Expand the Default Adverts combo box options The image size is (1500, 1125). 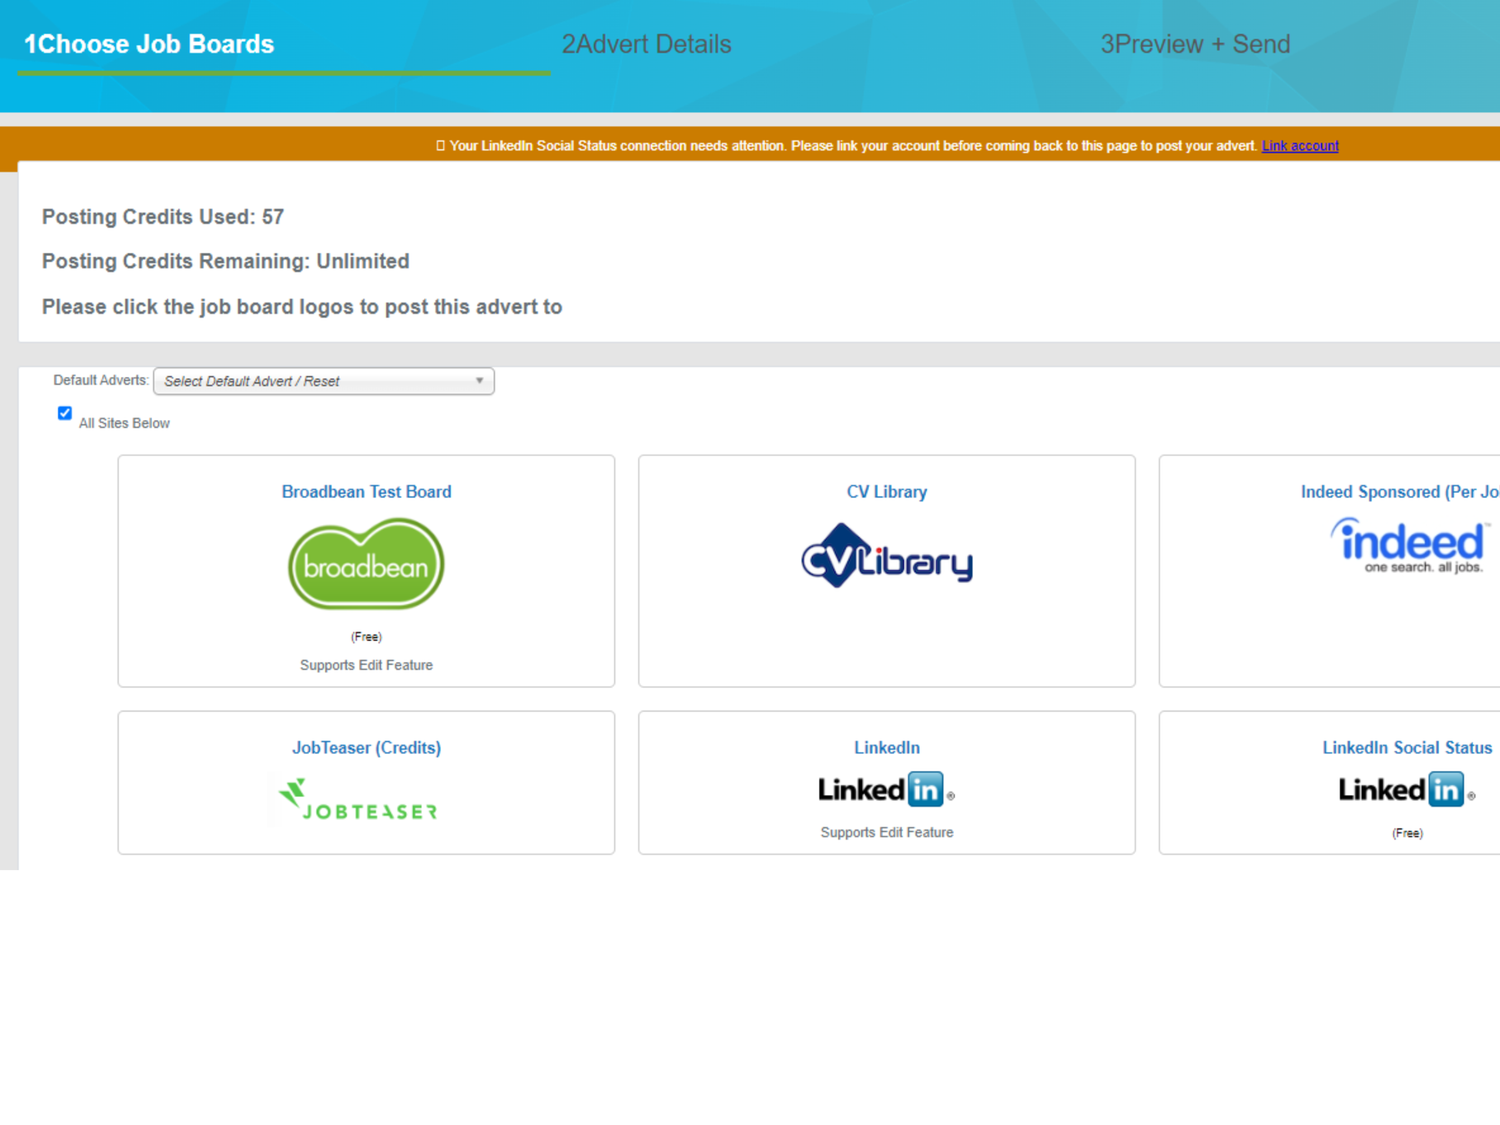322,381
